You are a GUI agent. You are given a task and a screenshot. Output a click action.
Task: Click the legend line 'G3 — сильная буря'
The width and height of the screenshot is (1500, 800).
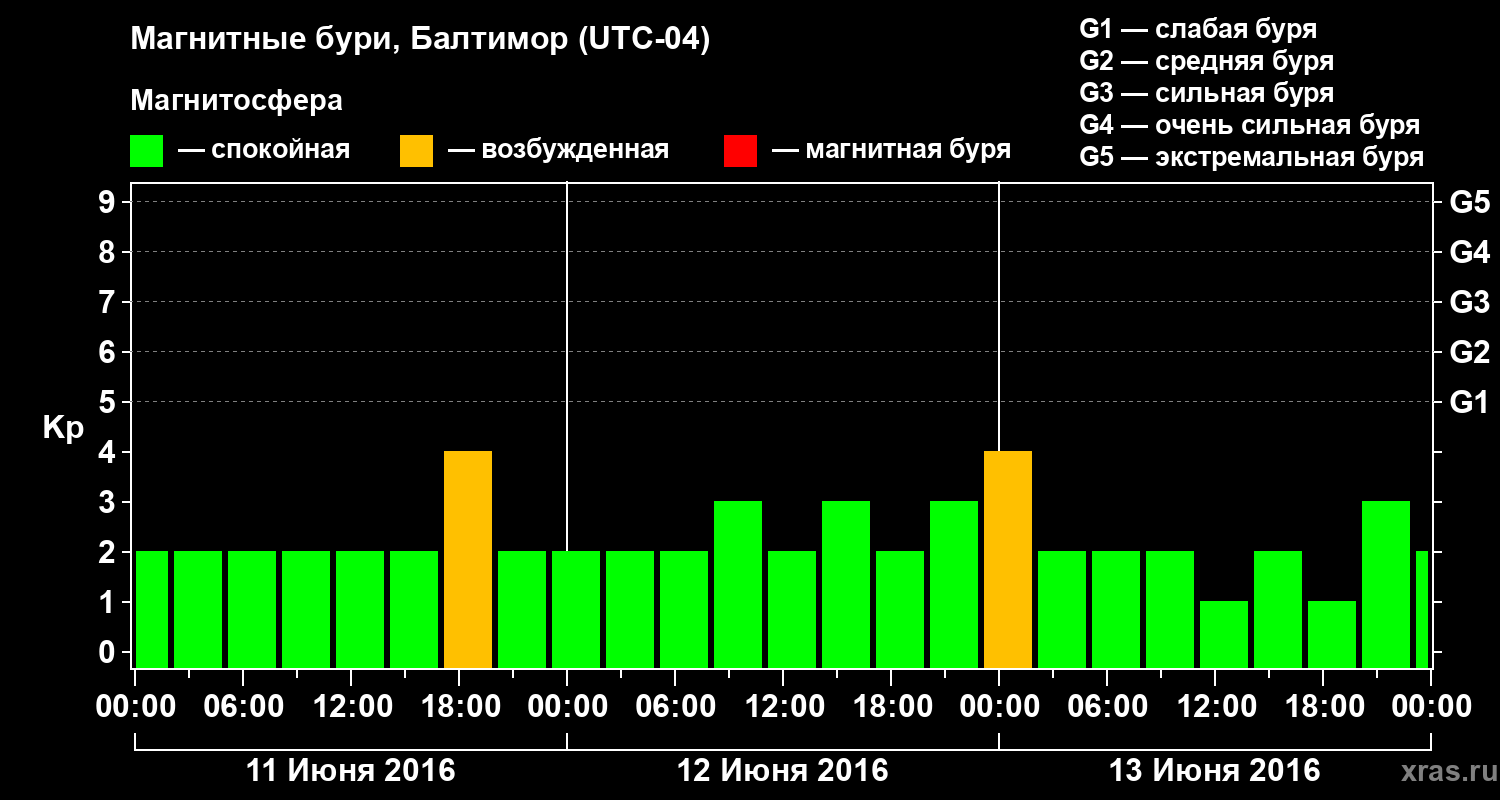click(1207, 93)
